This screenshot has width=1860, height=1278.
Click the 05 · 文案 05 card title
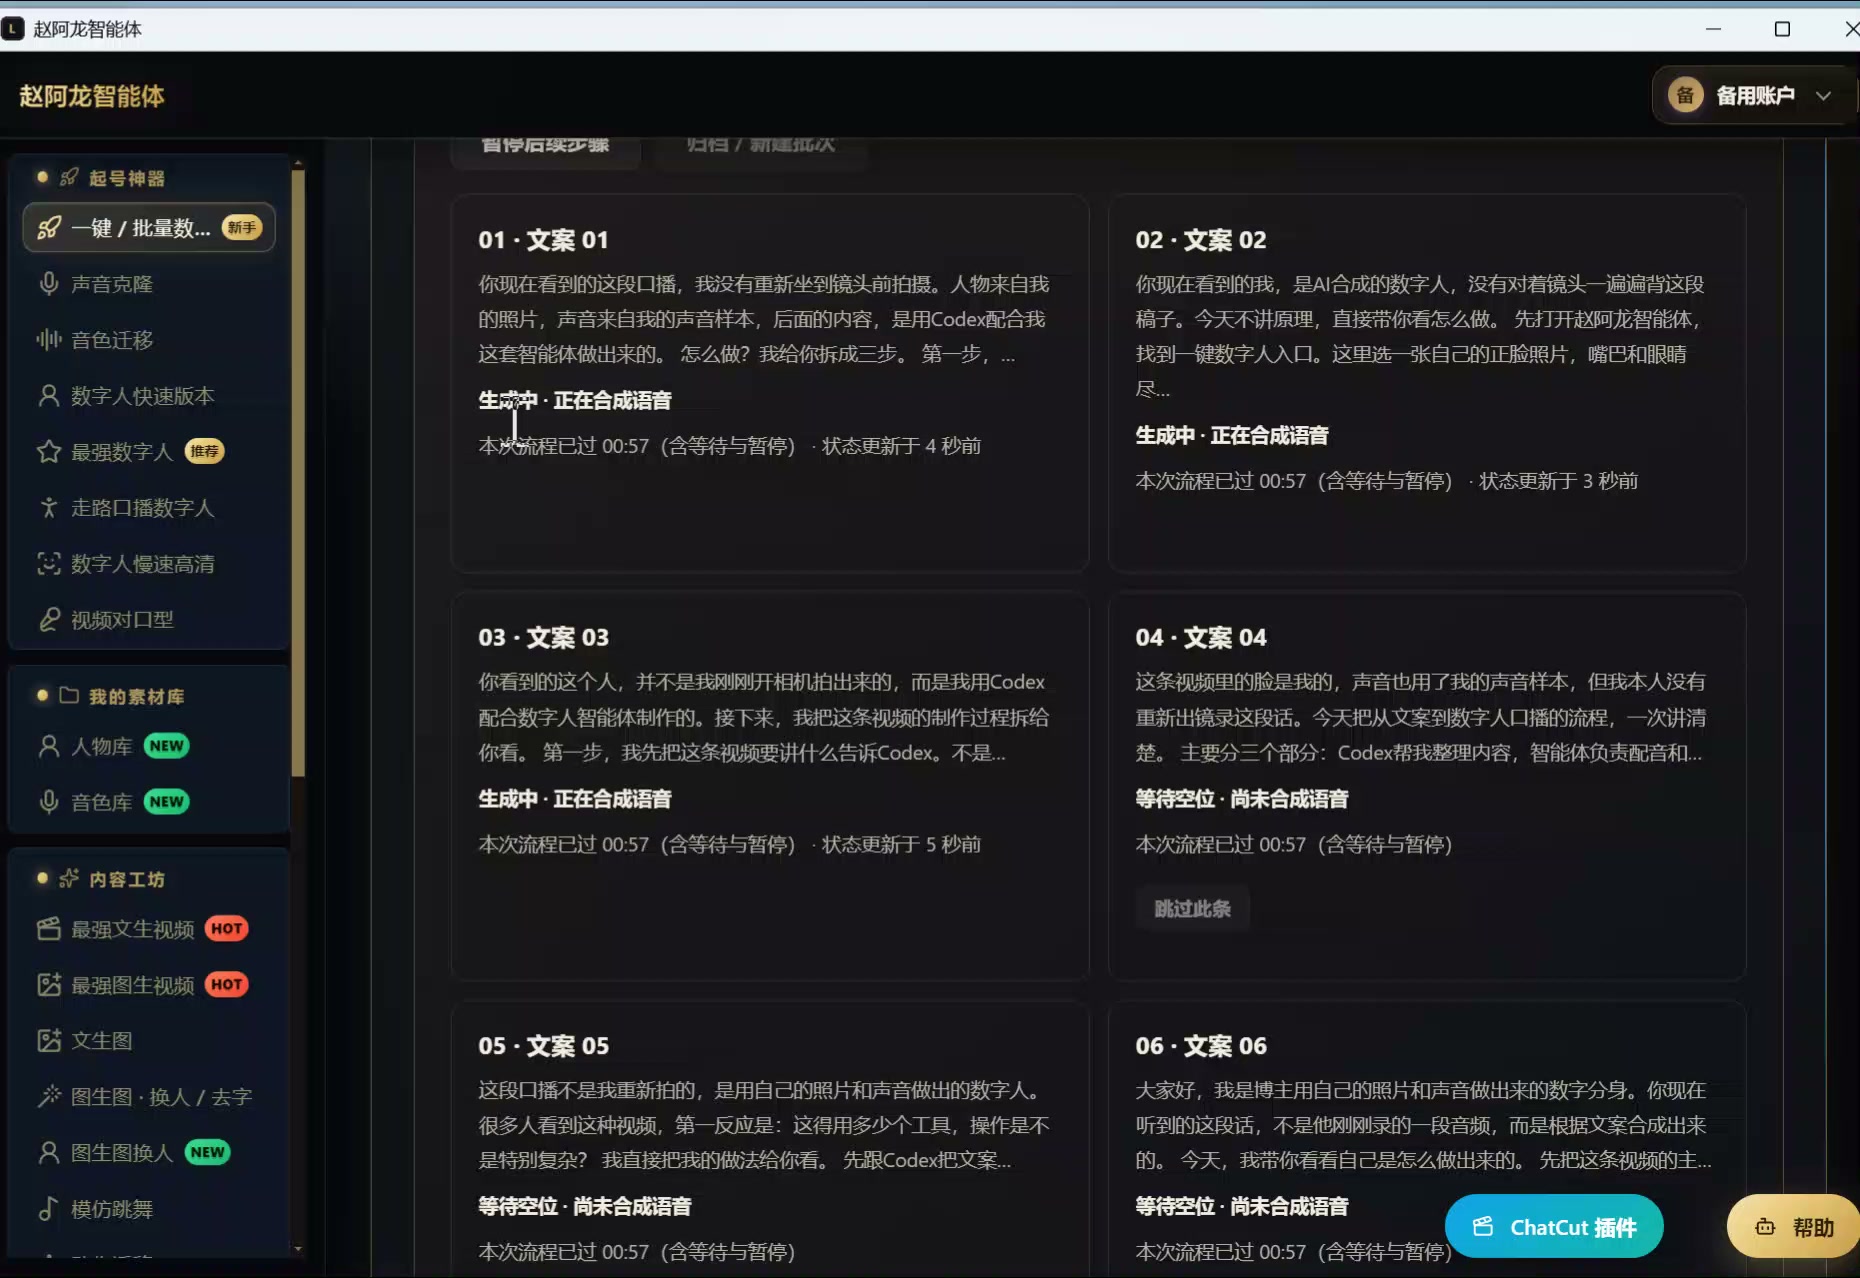[x=543, y=1046]
